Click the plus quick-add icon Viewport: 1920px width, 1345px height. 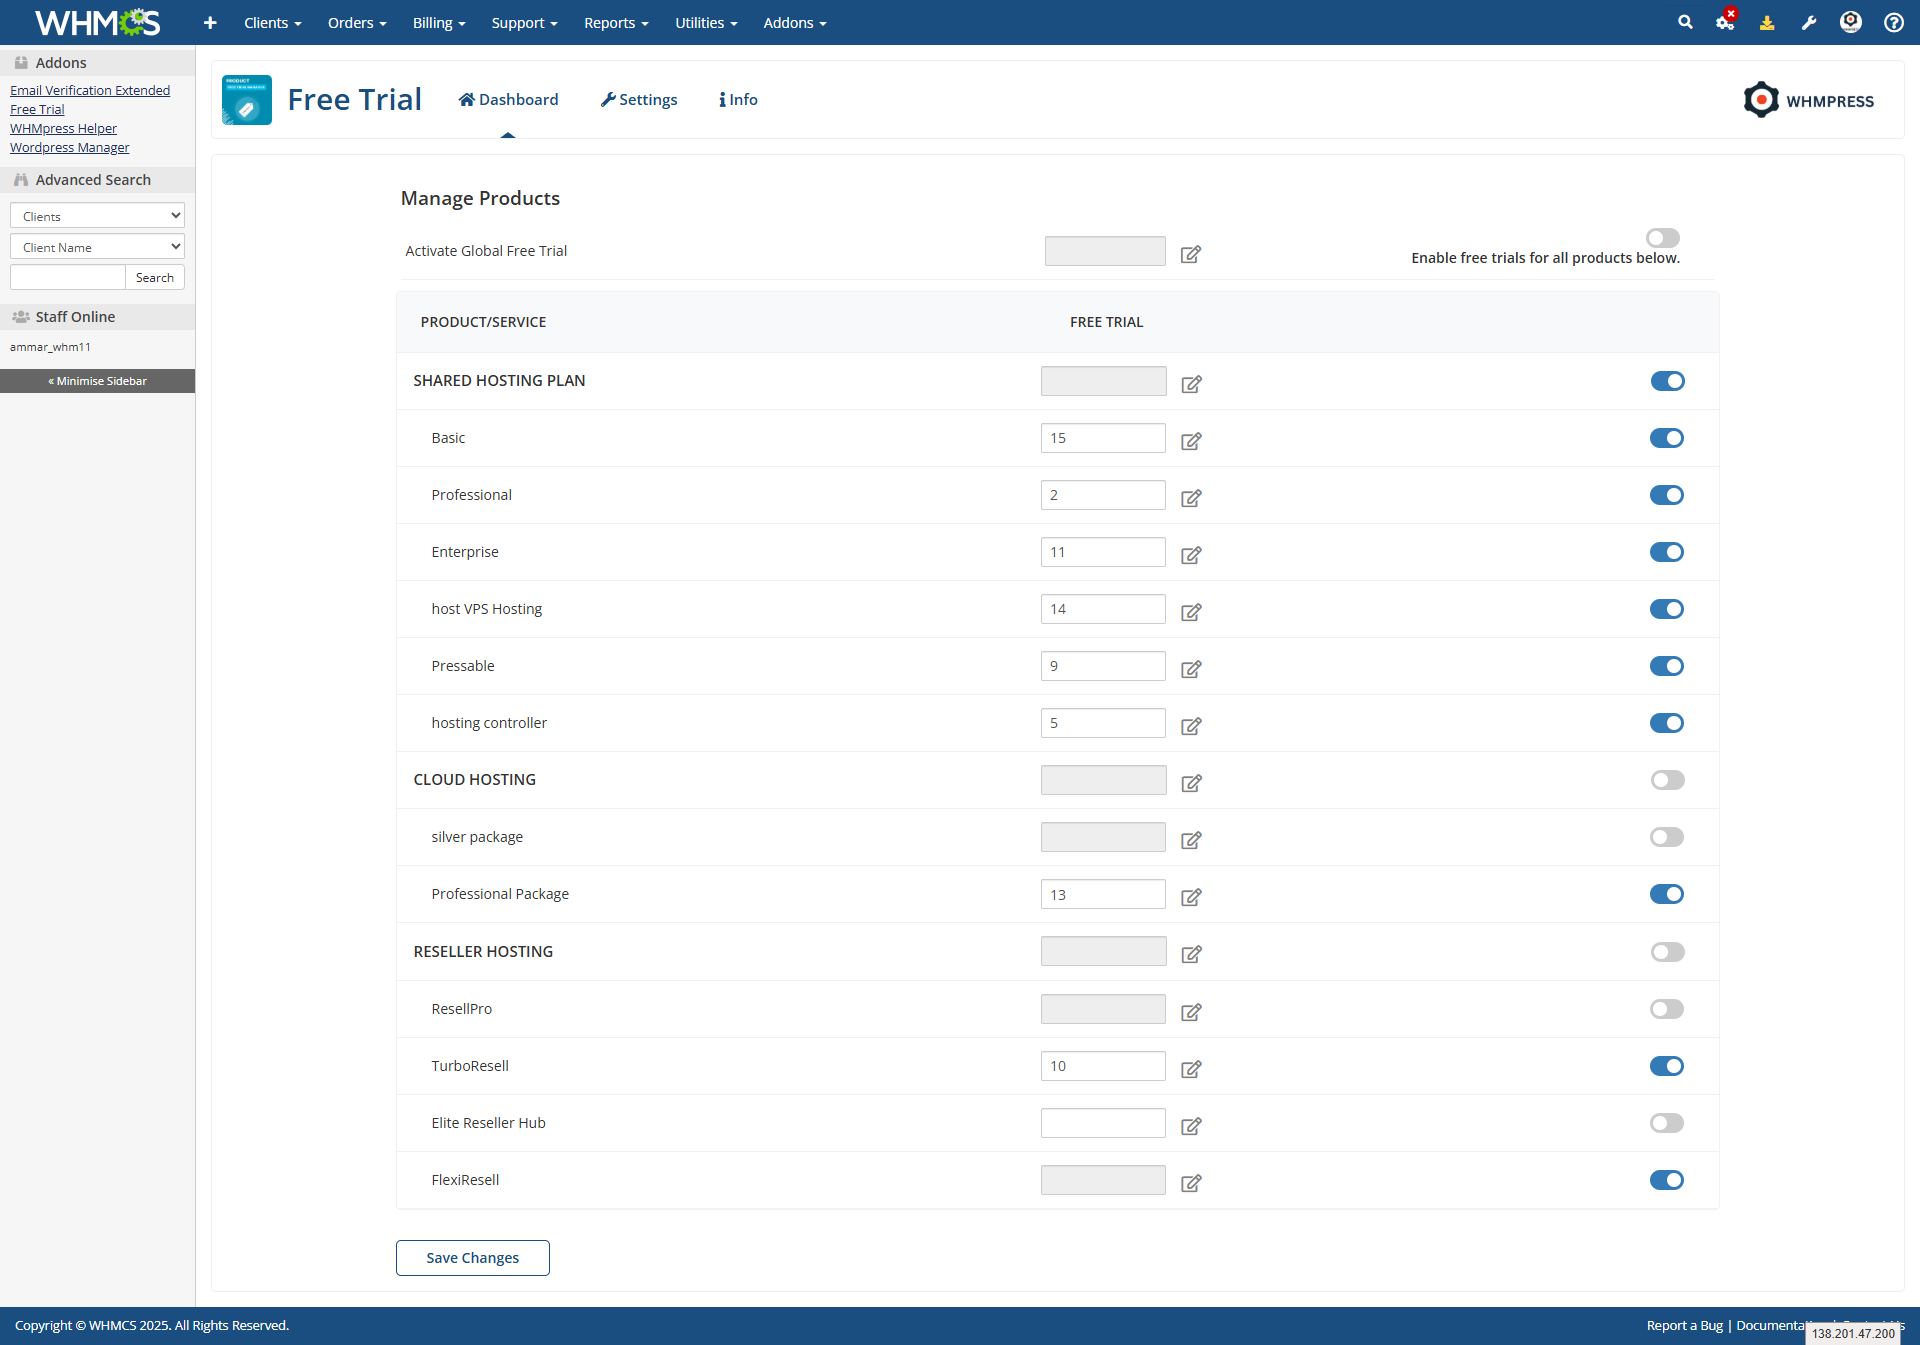point(210,22)
